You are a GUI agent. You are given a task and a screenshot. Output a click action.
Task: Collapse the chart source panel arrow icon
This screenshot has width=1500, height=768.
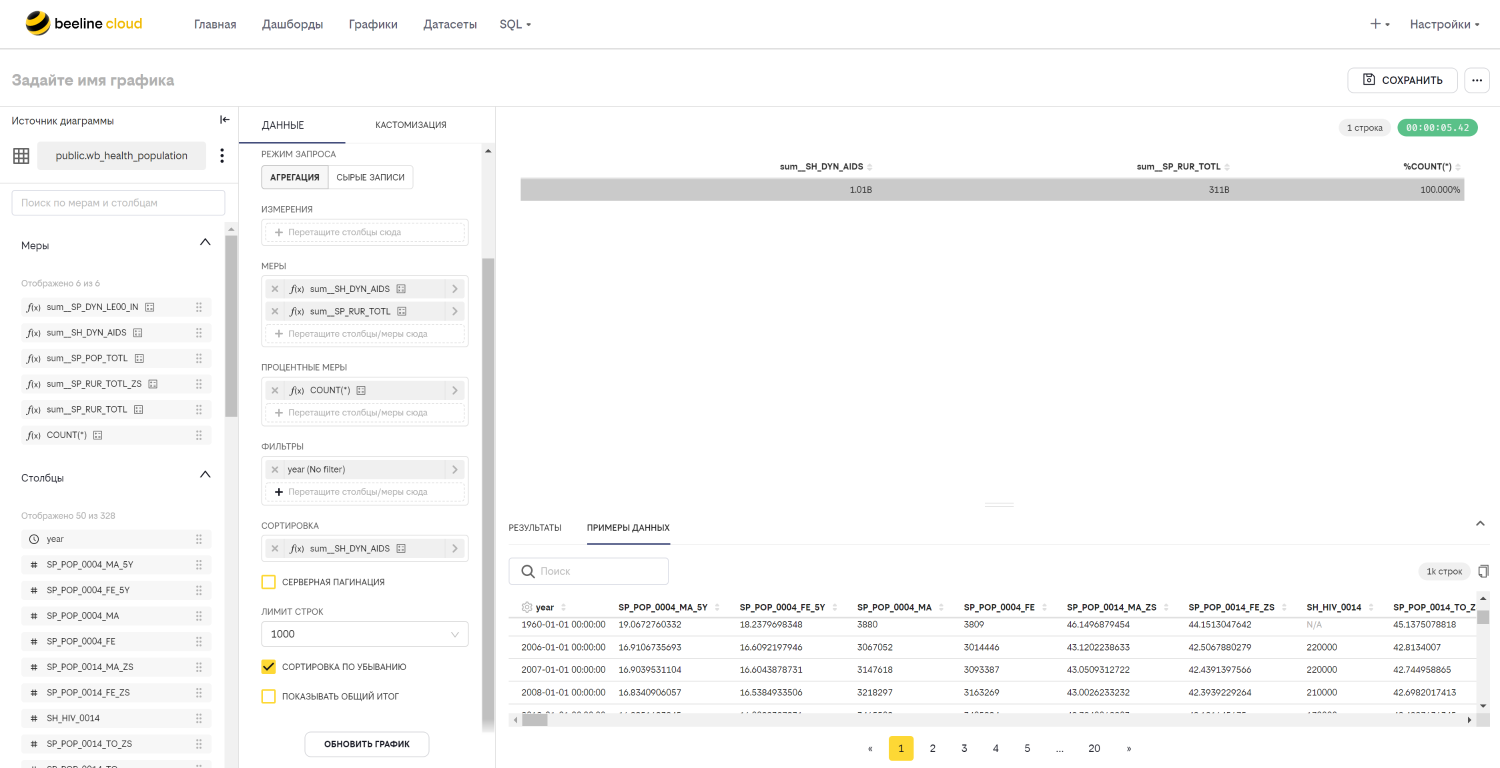click(x=225, y=120)
